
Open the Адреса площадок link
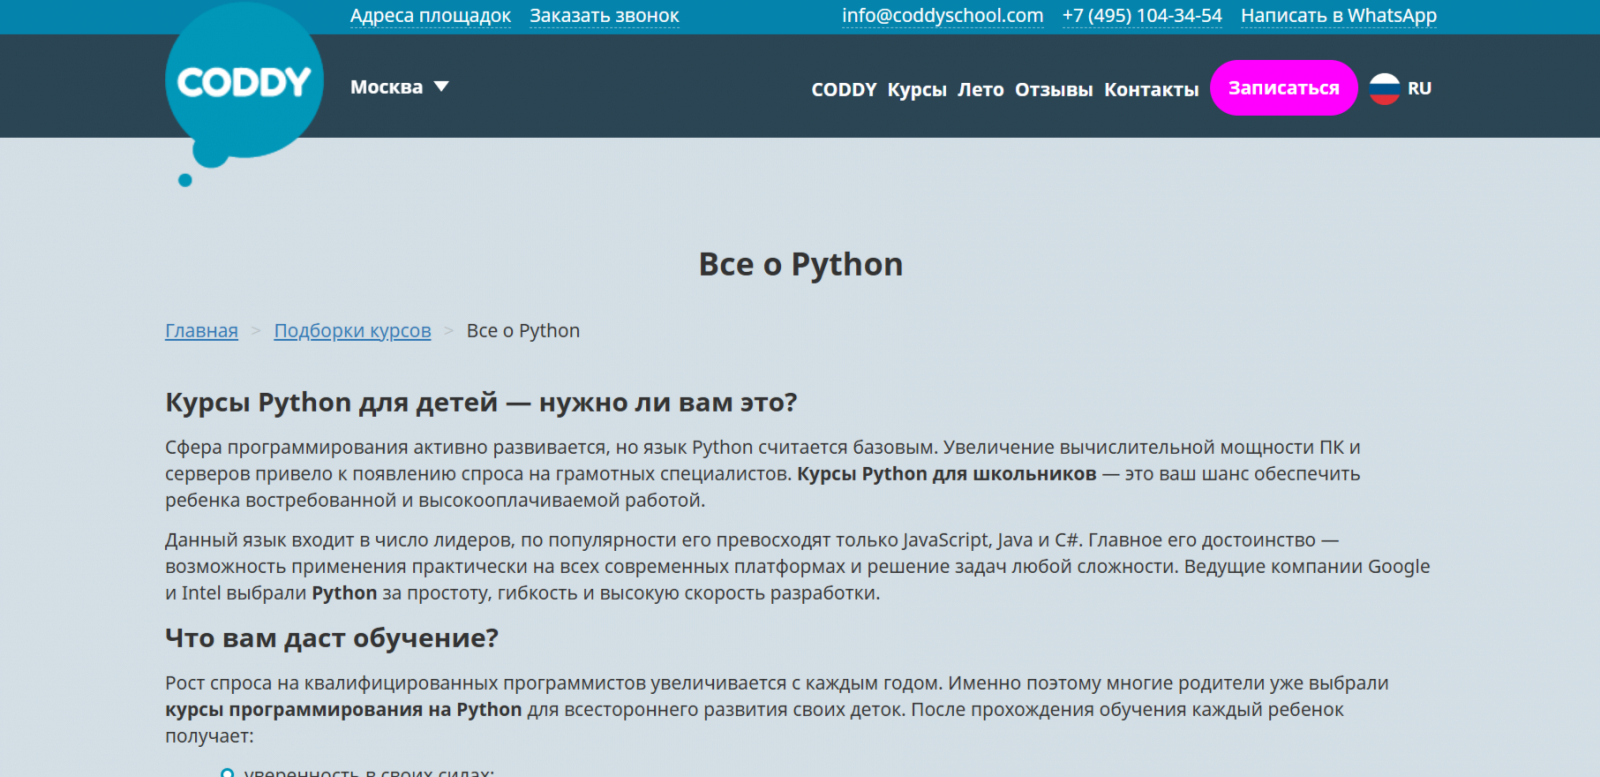tap(430, 16)
